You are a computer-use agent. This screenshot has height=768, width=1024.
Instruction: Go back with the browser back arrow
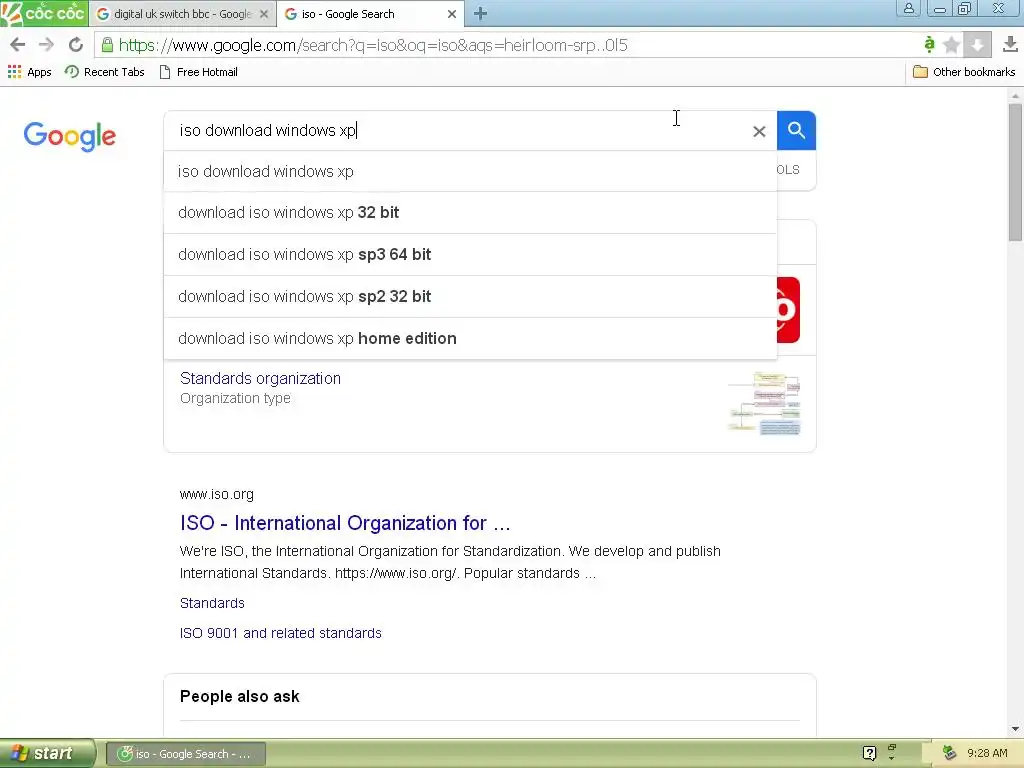pos(18,44)
